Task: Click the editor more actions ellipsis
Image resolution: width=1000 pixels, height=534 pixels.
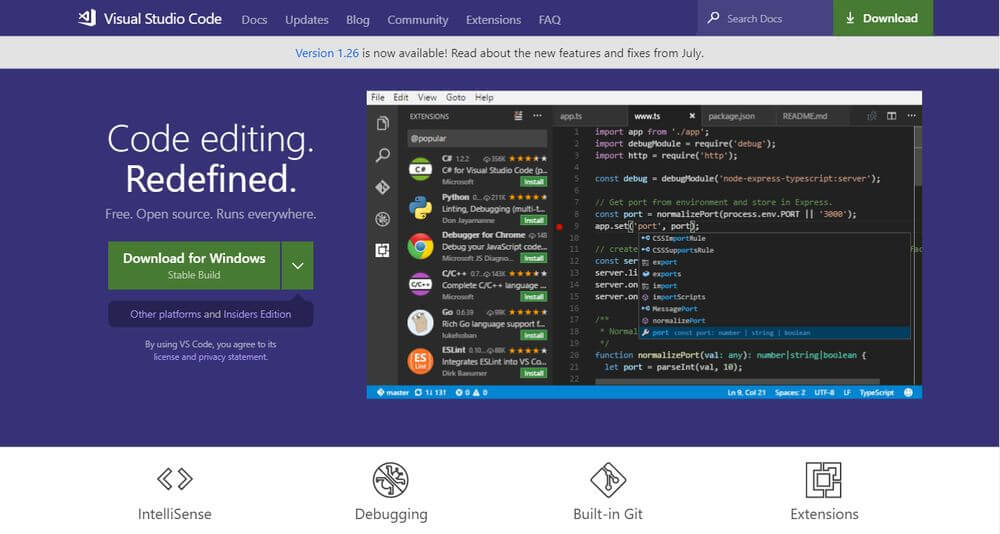Action: coord(911,115)
